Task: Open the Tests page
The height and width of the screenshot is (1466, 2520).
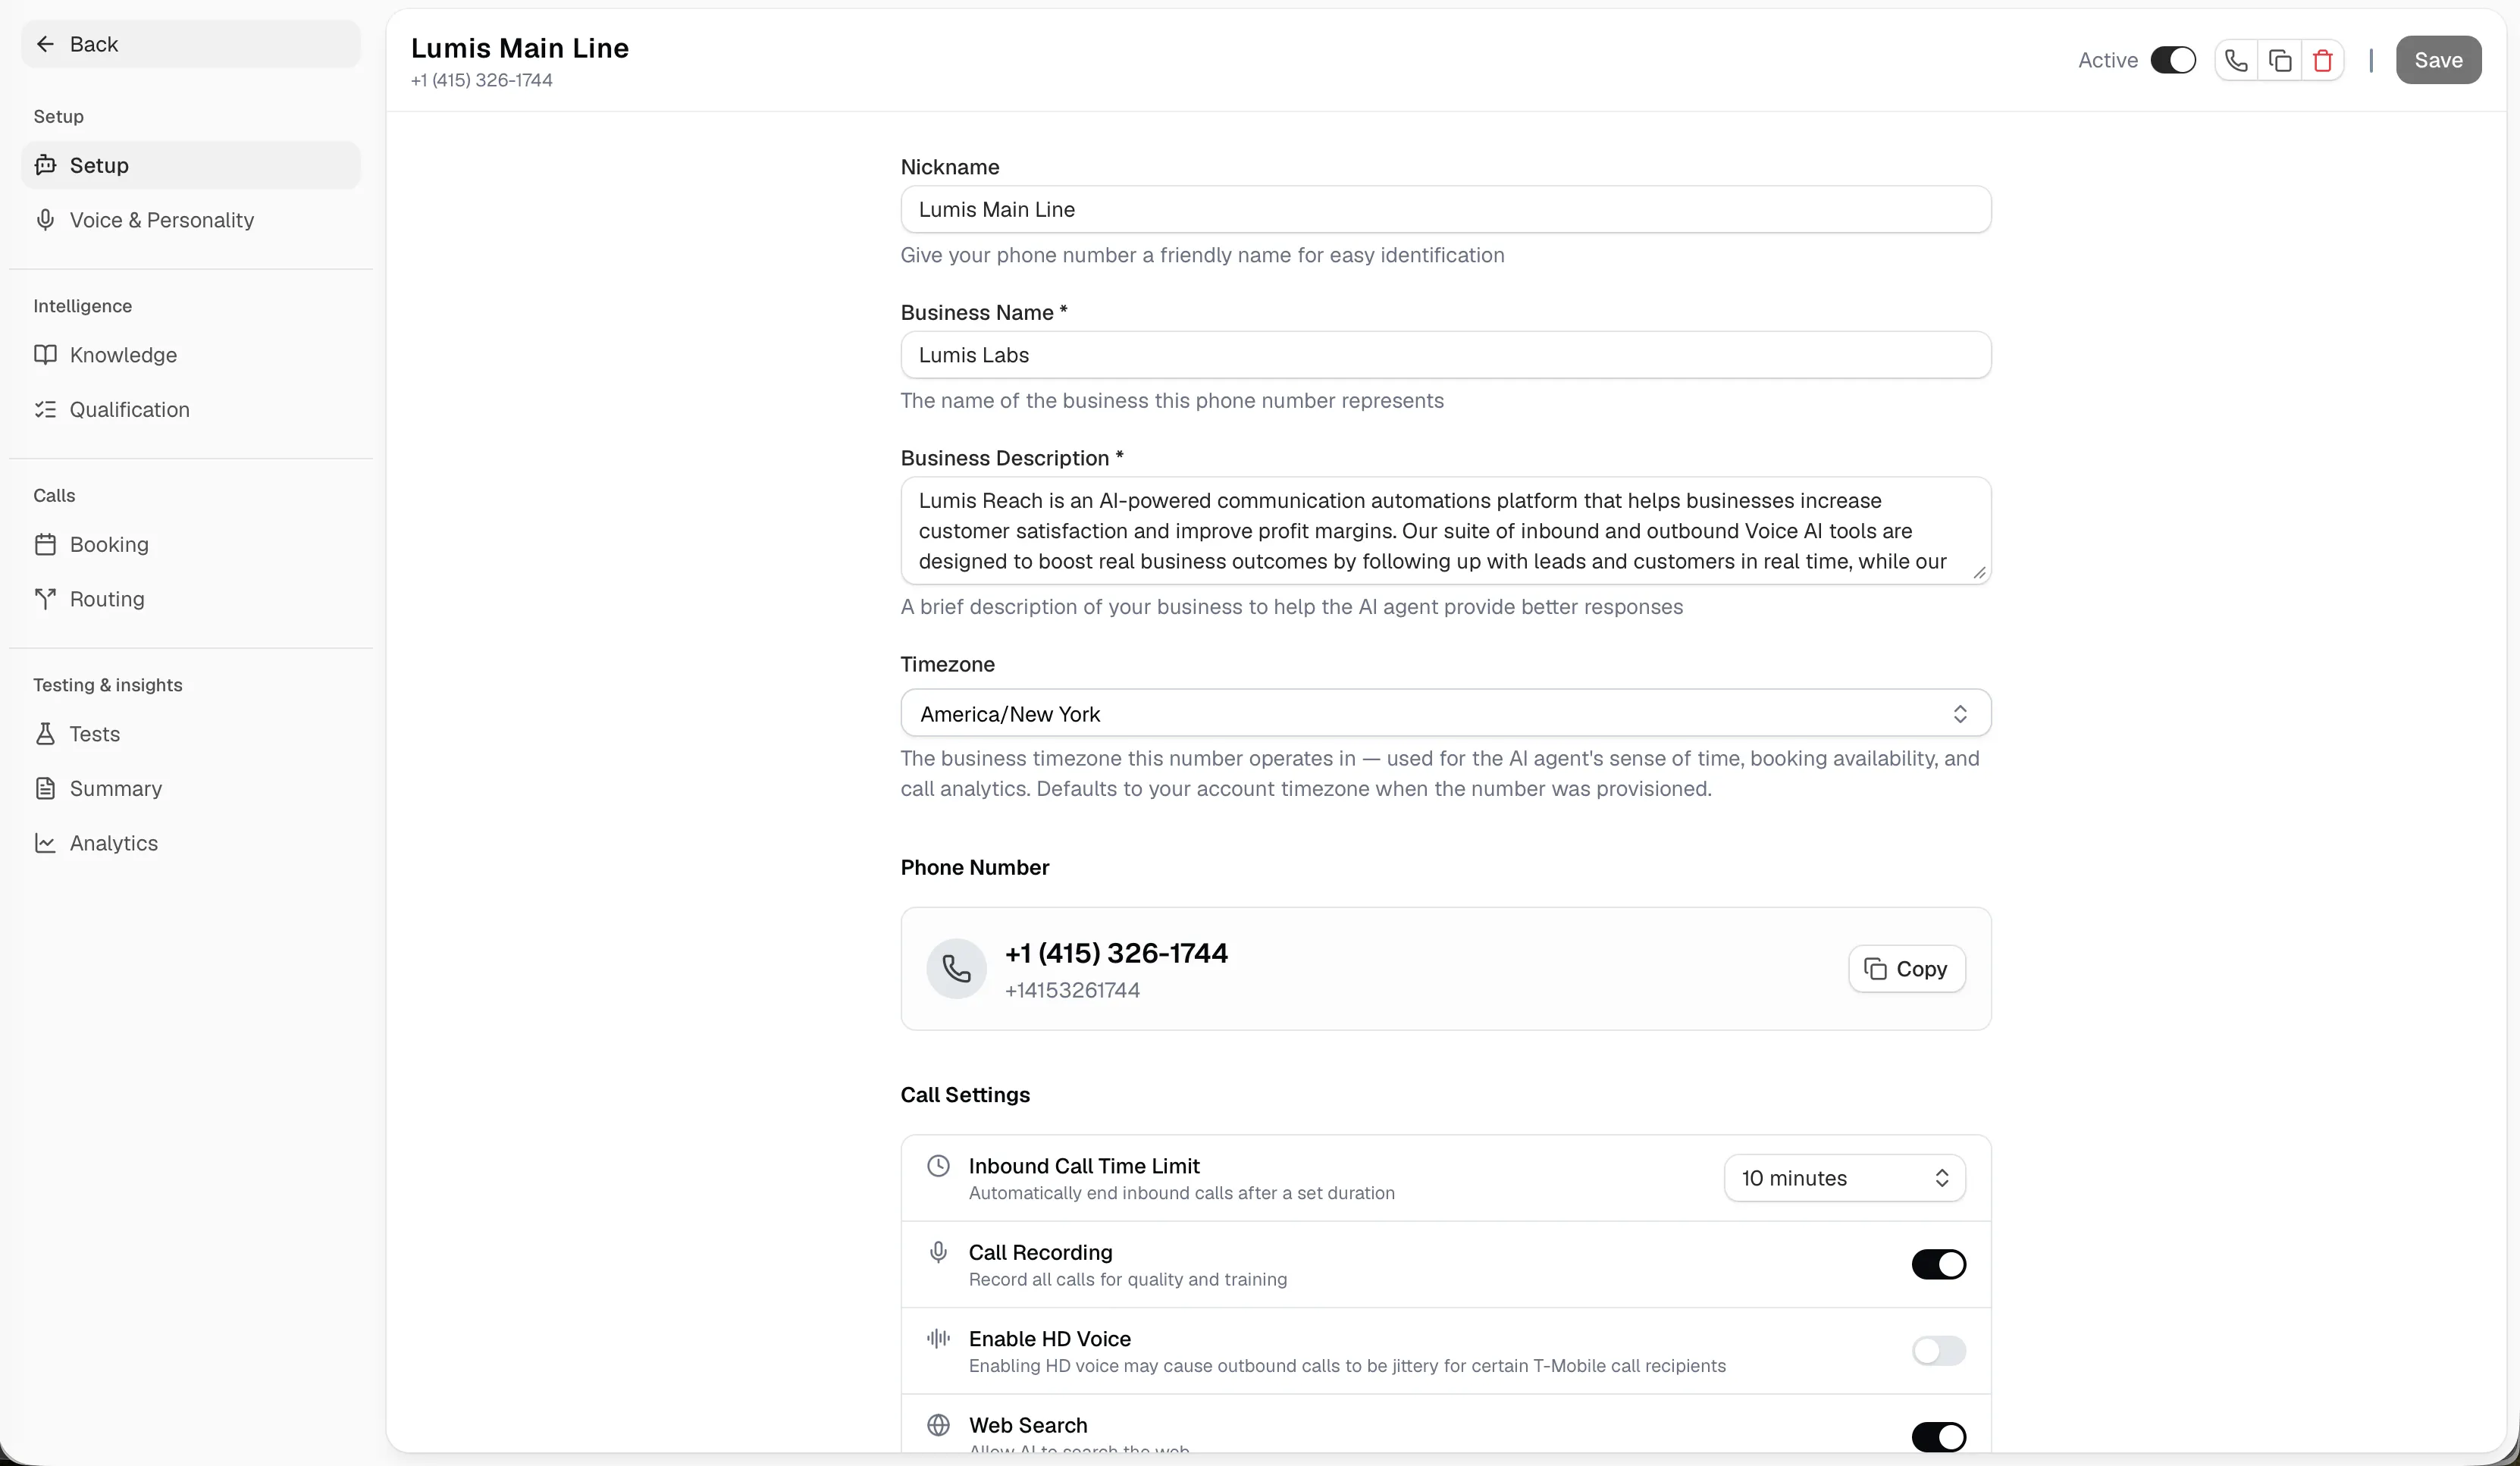Action: (x=190, y=734)
